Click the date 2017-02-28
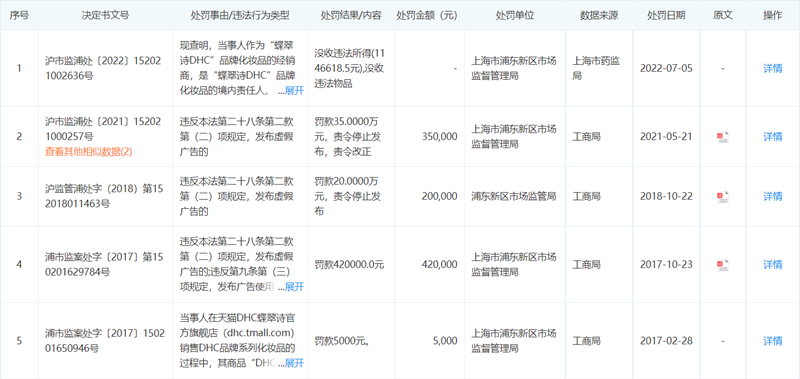 pyautogui.click(x=666, y=341)
